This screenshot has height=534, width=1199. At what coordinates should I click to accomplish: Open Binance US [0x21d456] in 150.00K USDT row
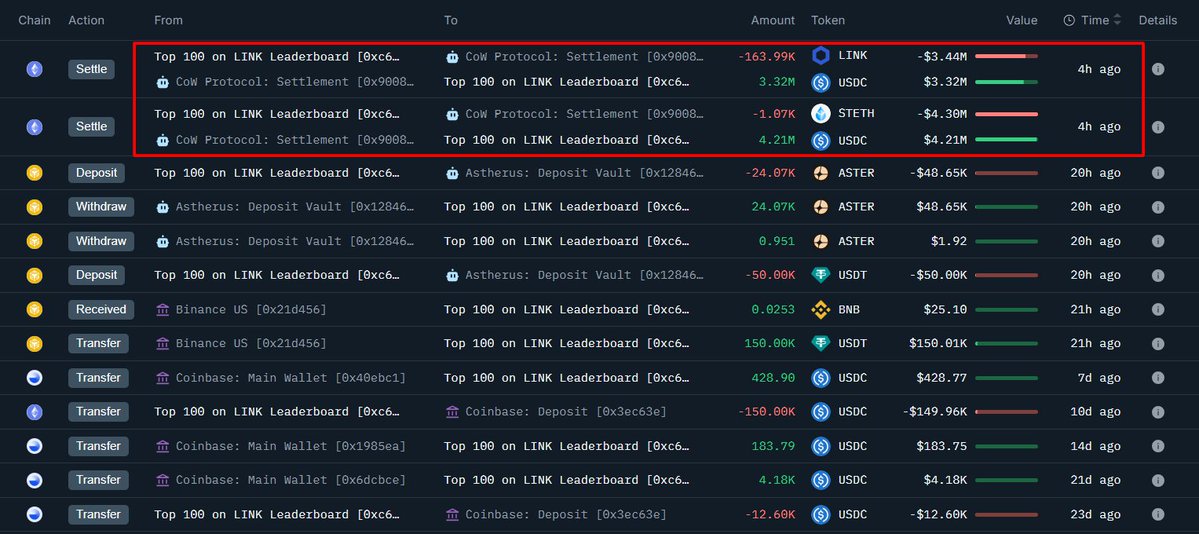click(x=251, y=344)
